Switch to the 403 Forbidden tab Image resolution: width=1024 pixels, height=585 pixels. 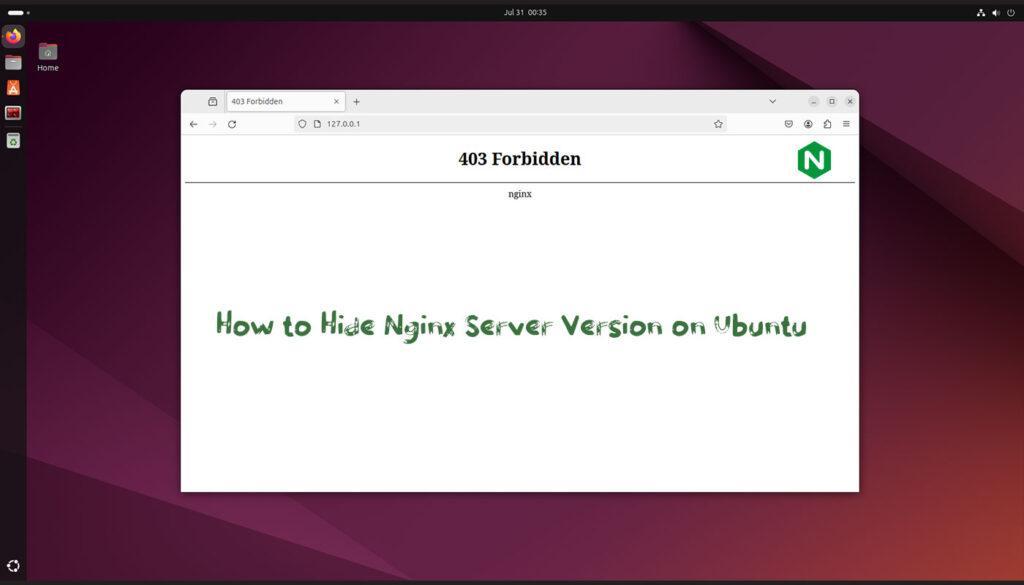280,101
